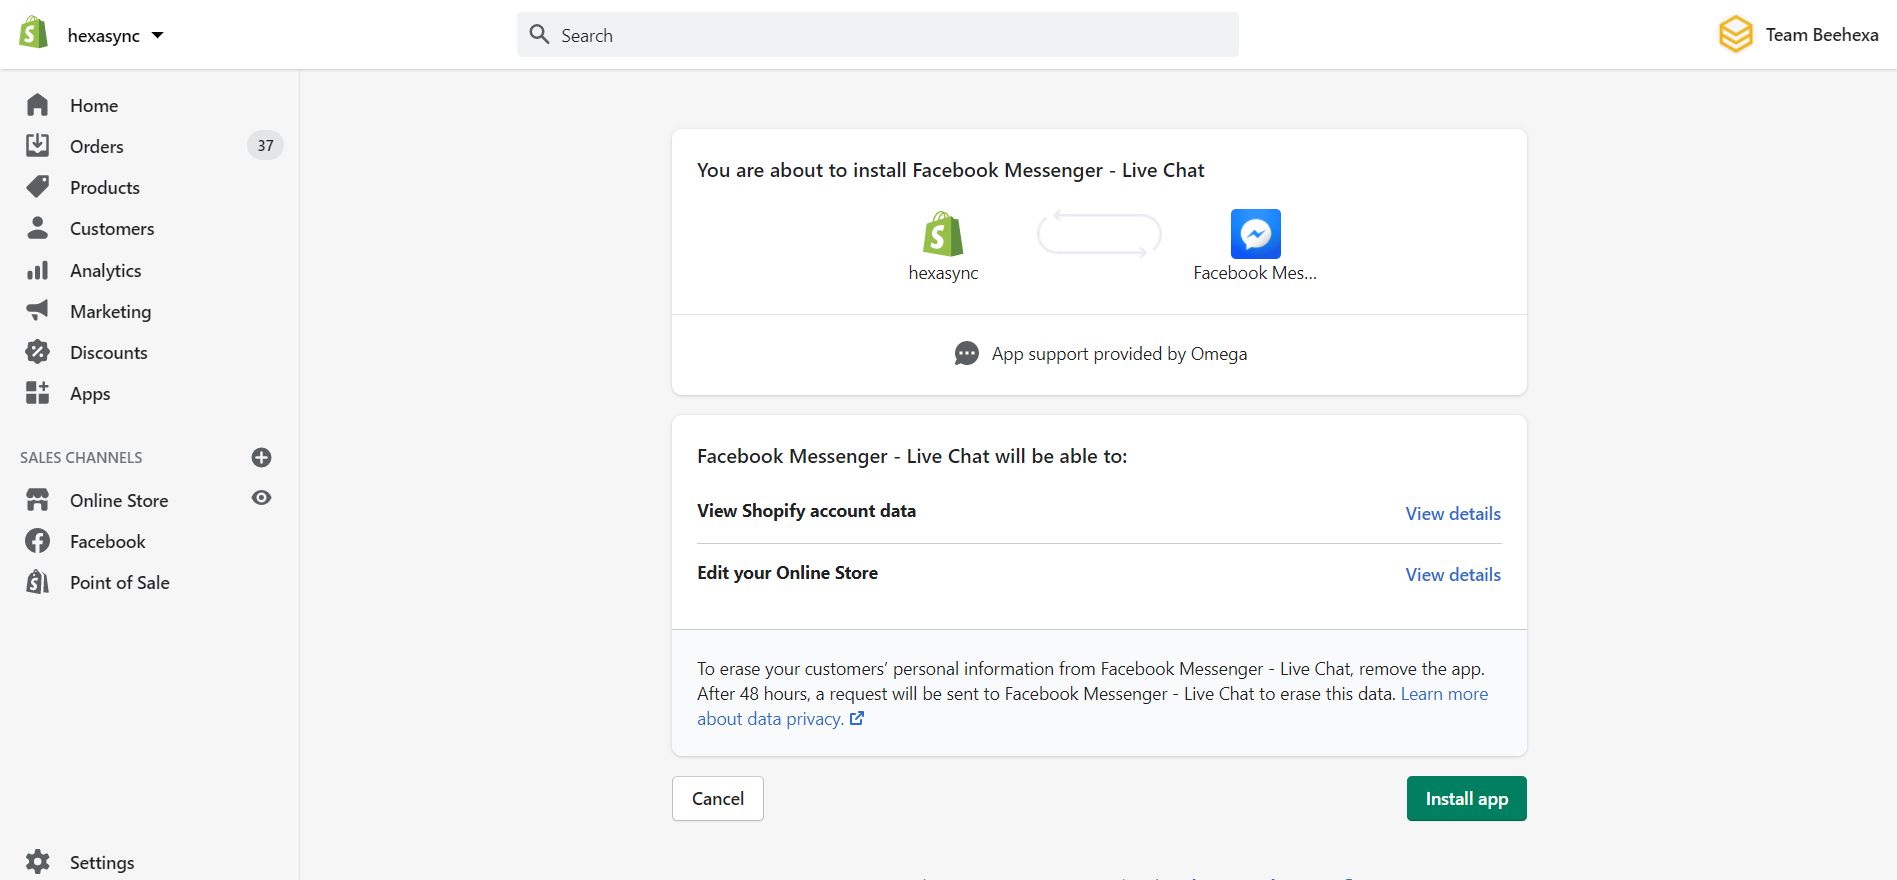Open Discounts section
This screenshot has height=880, width=1897.
point(109,352)
